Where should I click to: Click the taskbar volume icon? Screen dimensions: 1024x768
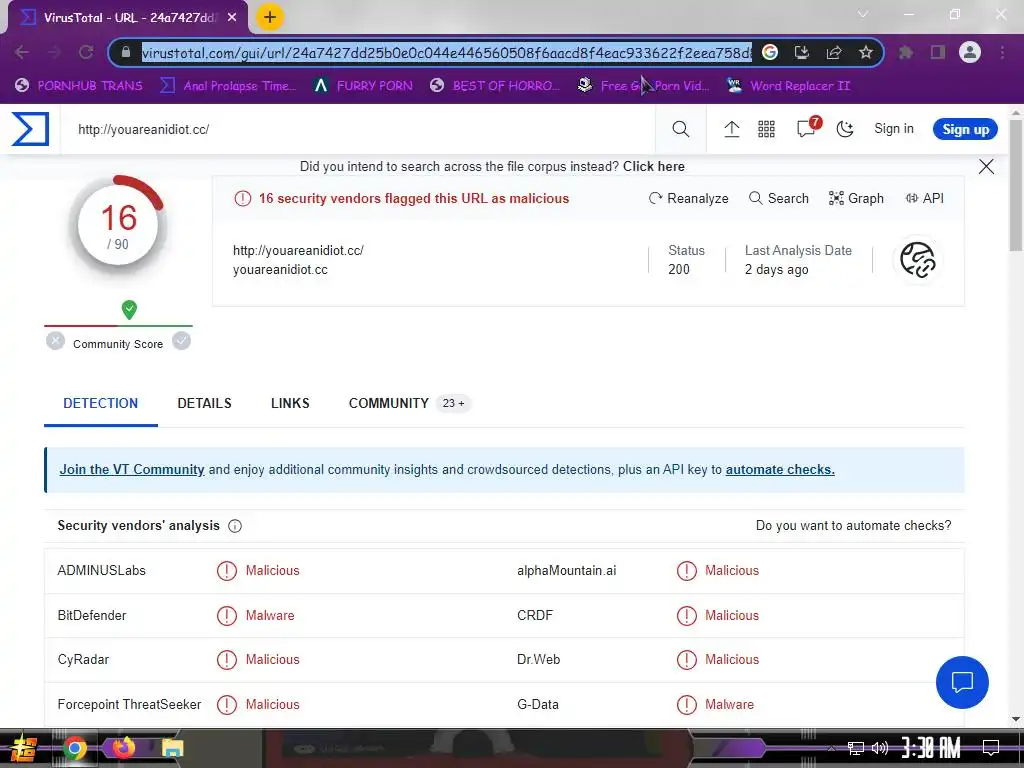pos(880,748)
